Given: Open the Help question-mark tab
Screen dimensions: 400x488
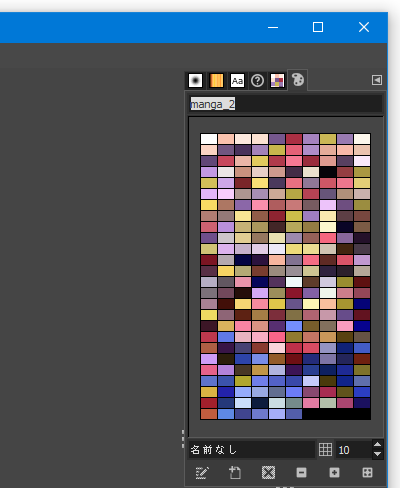Looking at the screenshot, I should (257, 81).
